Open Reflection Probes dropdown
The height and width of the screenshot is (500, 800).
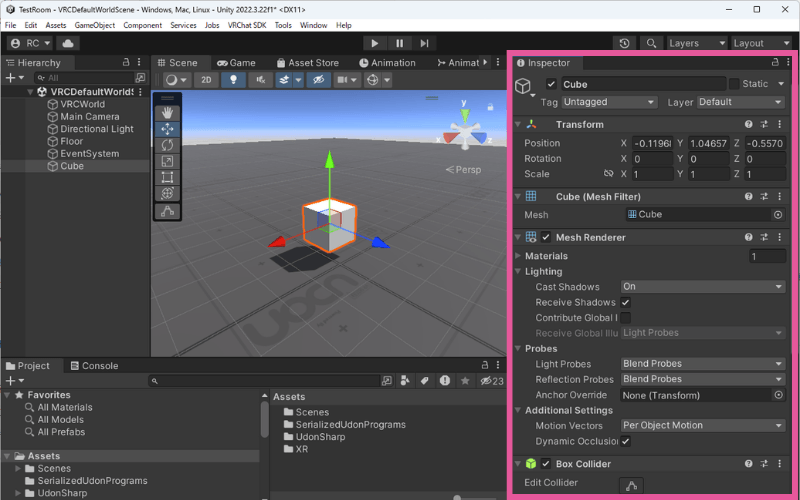tap(703, 379)
